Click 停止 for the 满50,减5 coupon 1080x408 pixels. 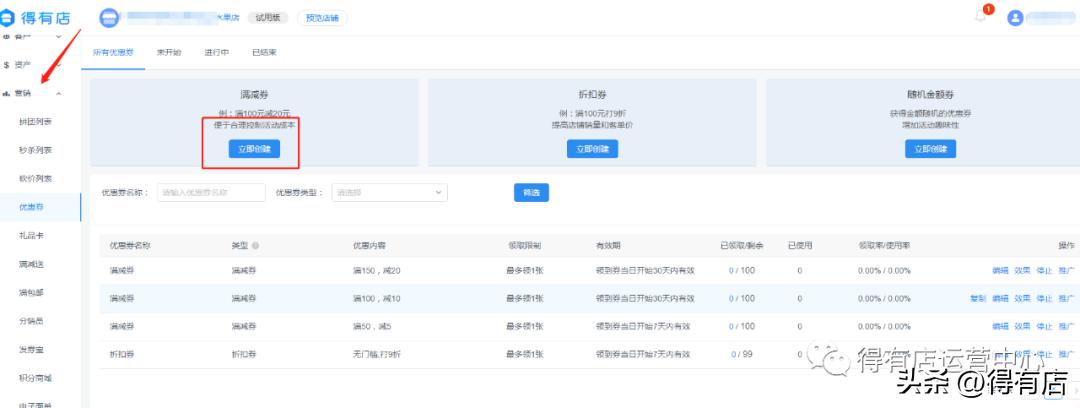click(x=1044, y=326)
